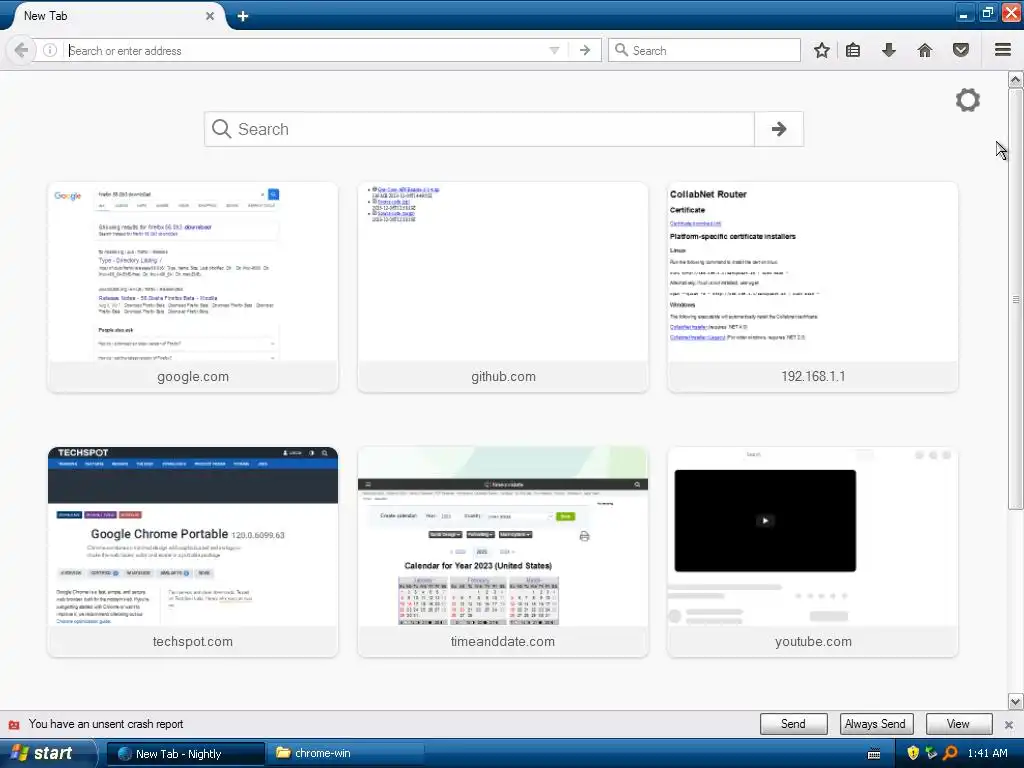Show bookmarks list icon
The height and width of the screenshot is (768, 1024).
pyautogui.click(x=853, y=50)
